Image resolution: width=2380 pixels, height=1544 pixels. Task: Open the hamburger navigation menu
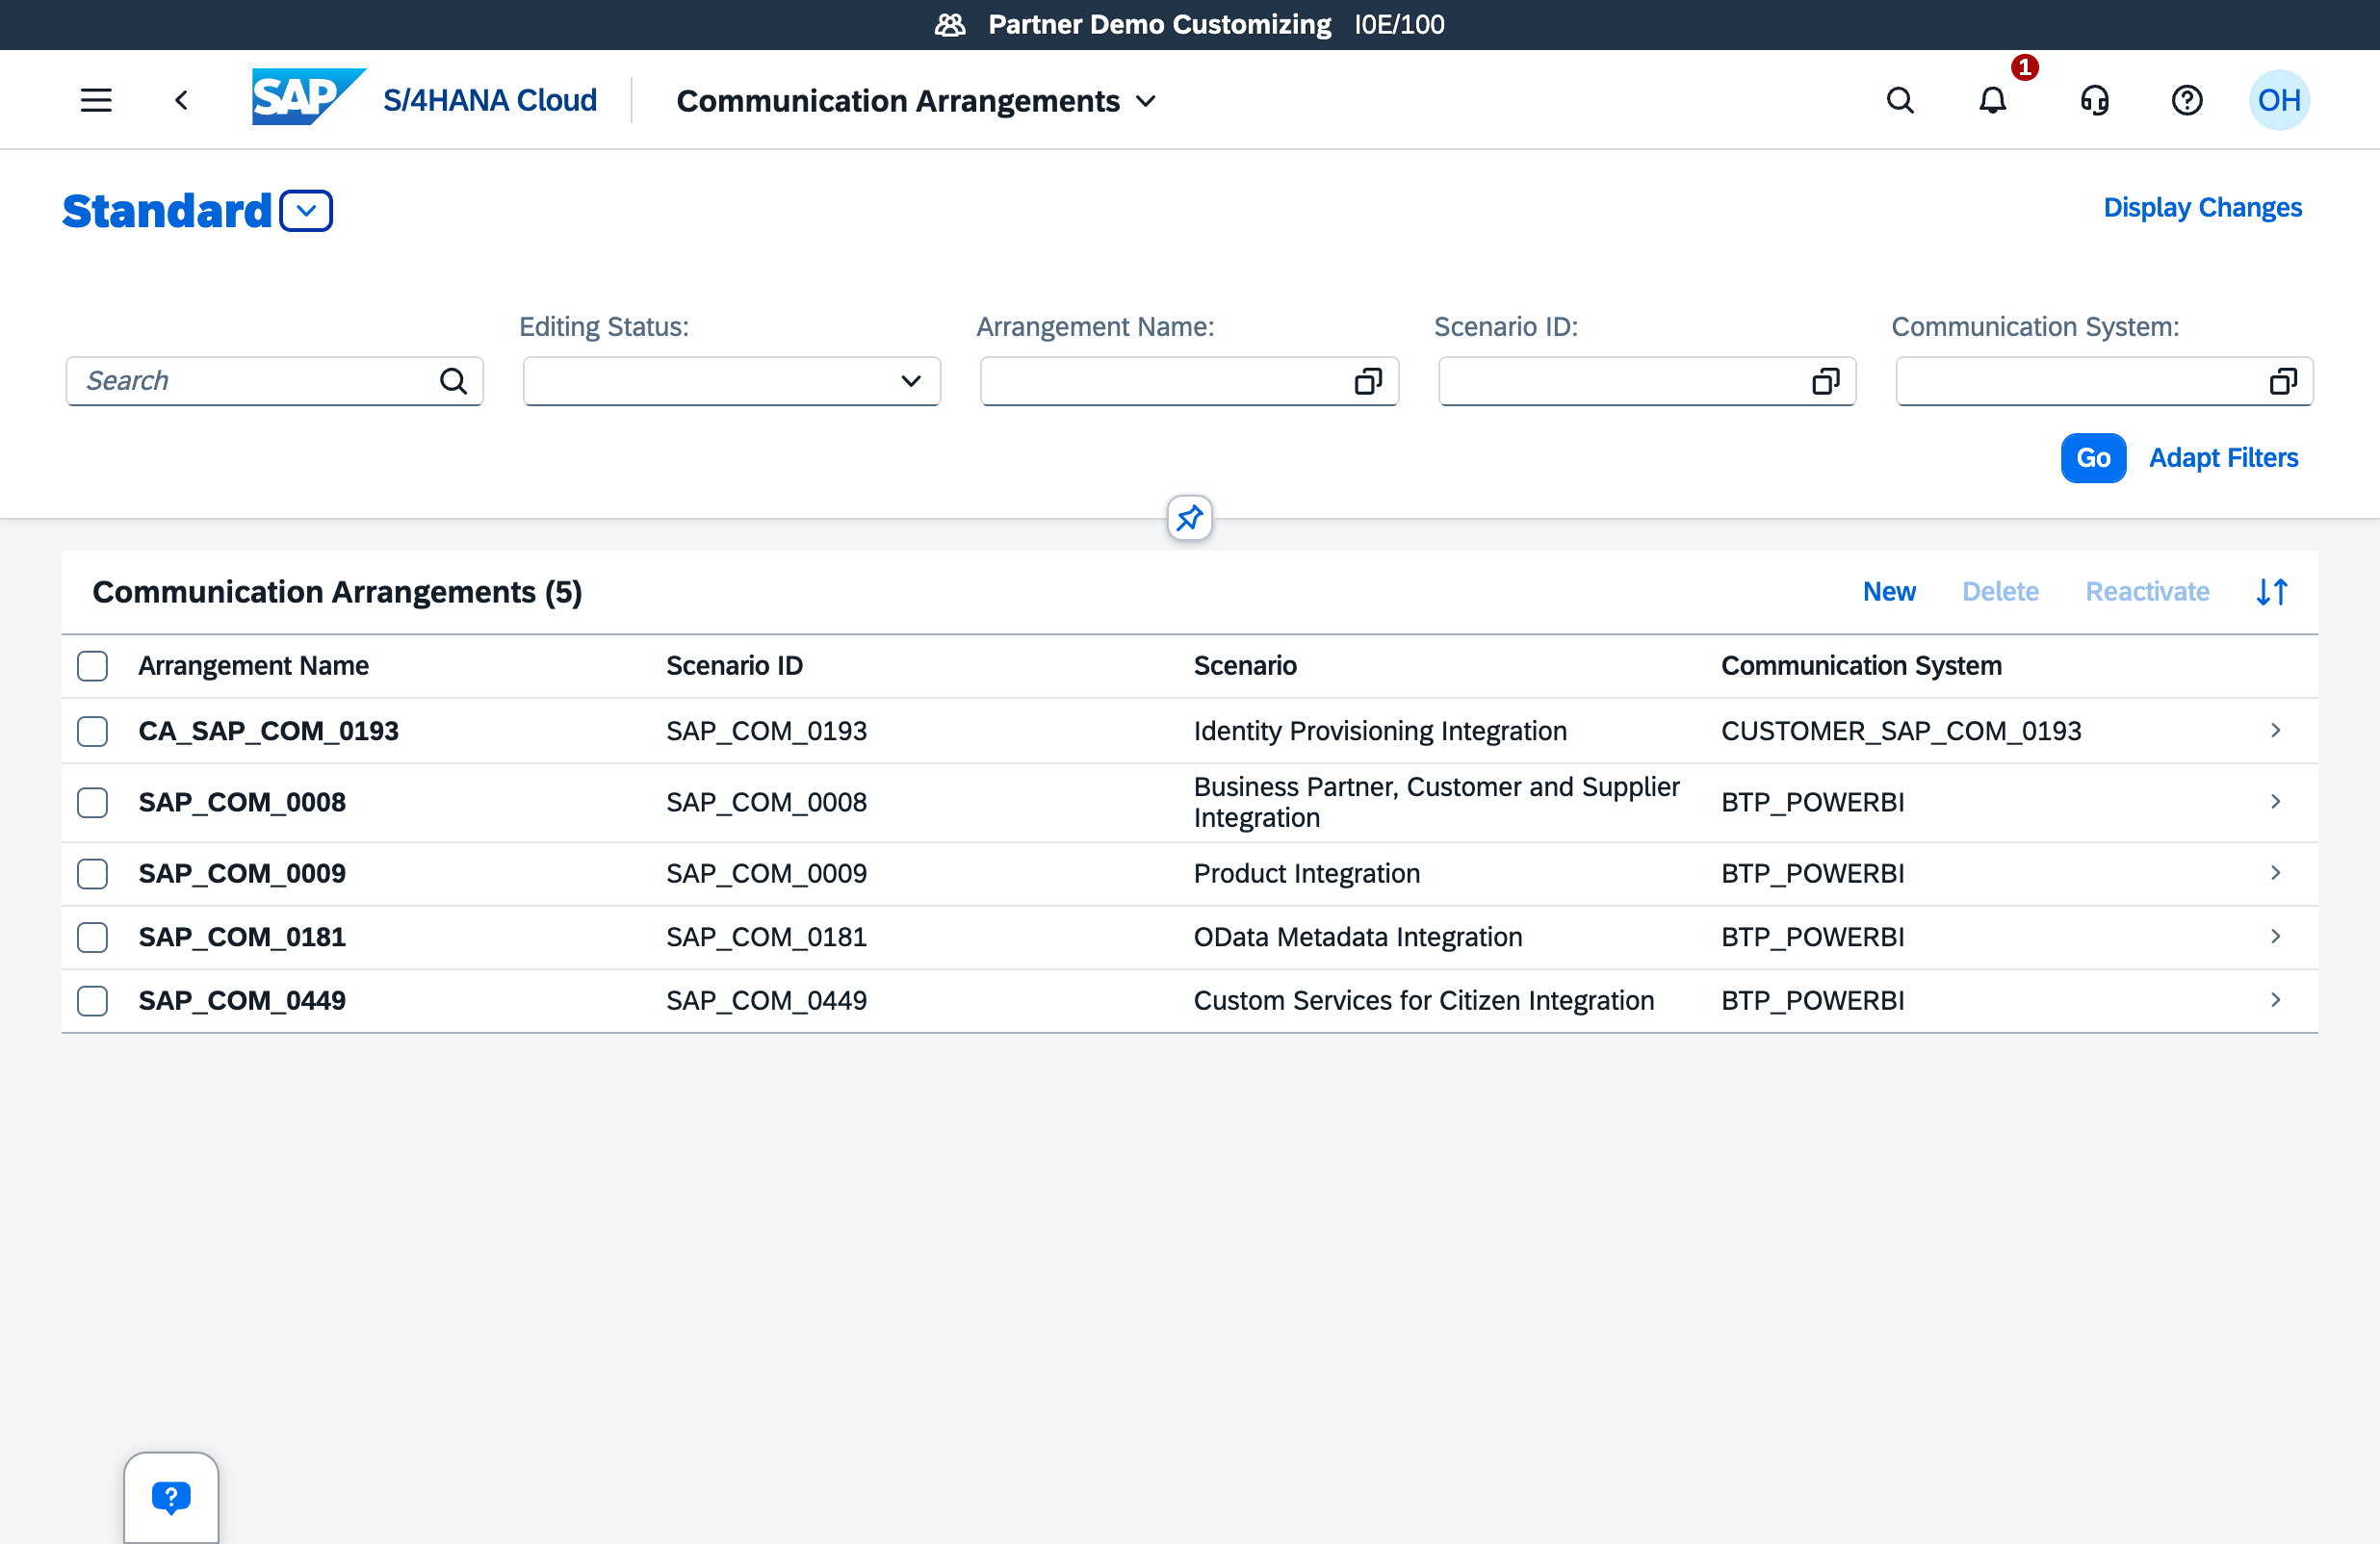coord(96,100)
